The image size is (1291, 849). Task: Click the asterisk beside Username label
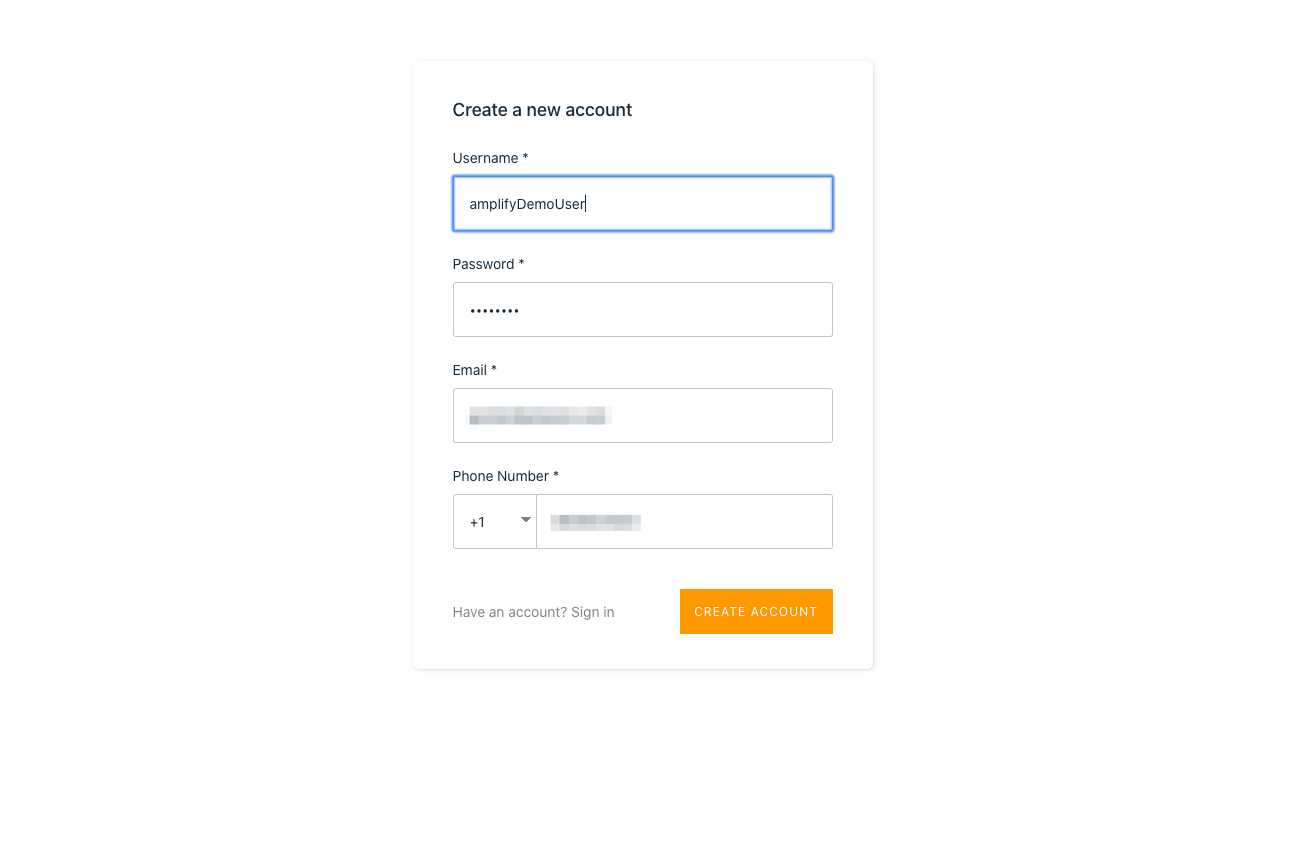coord(525,158)
